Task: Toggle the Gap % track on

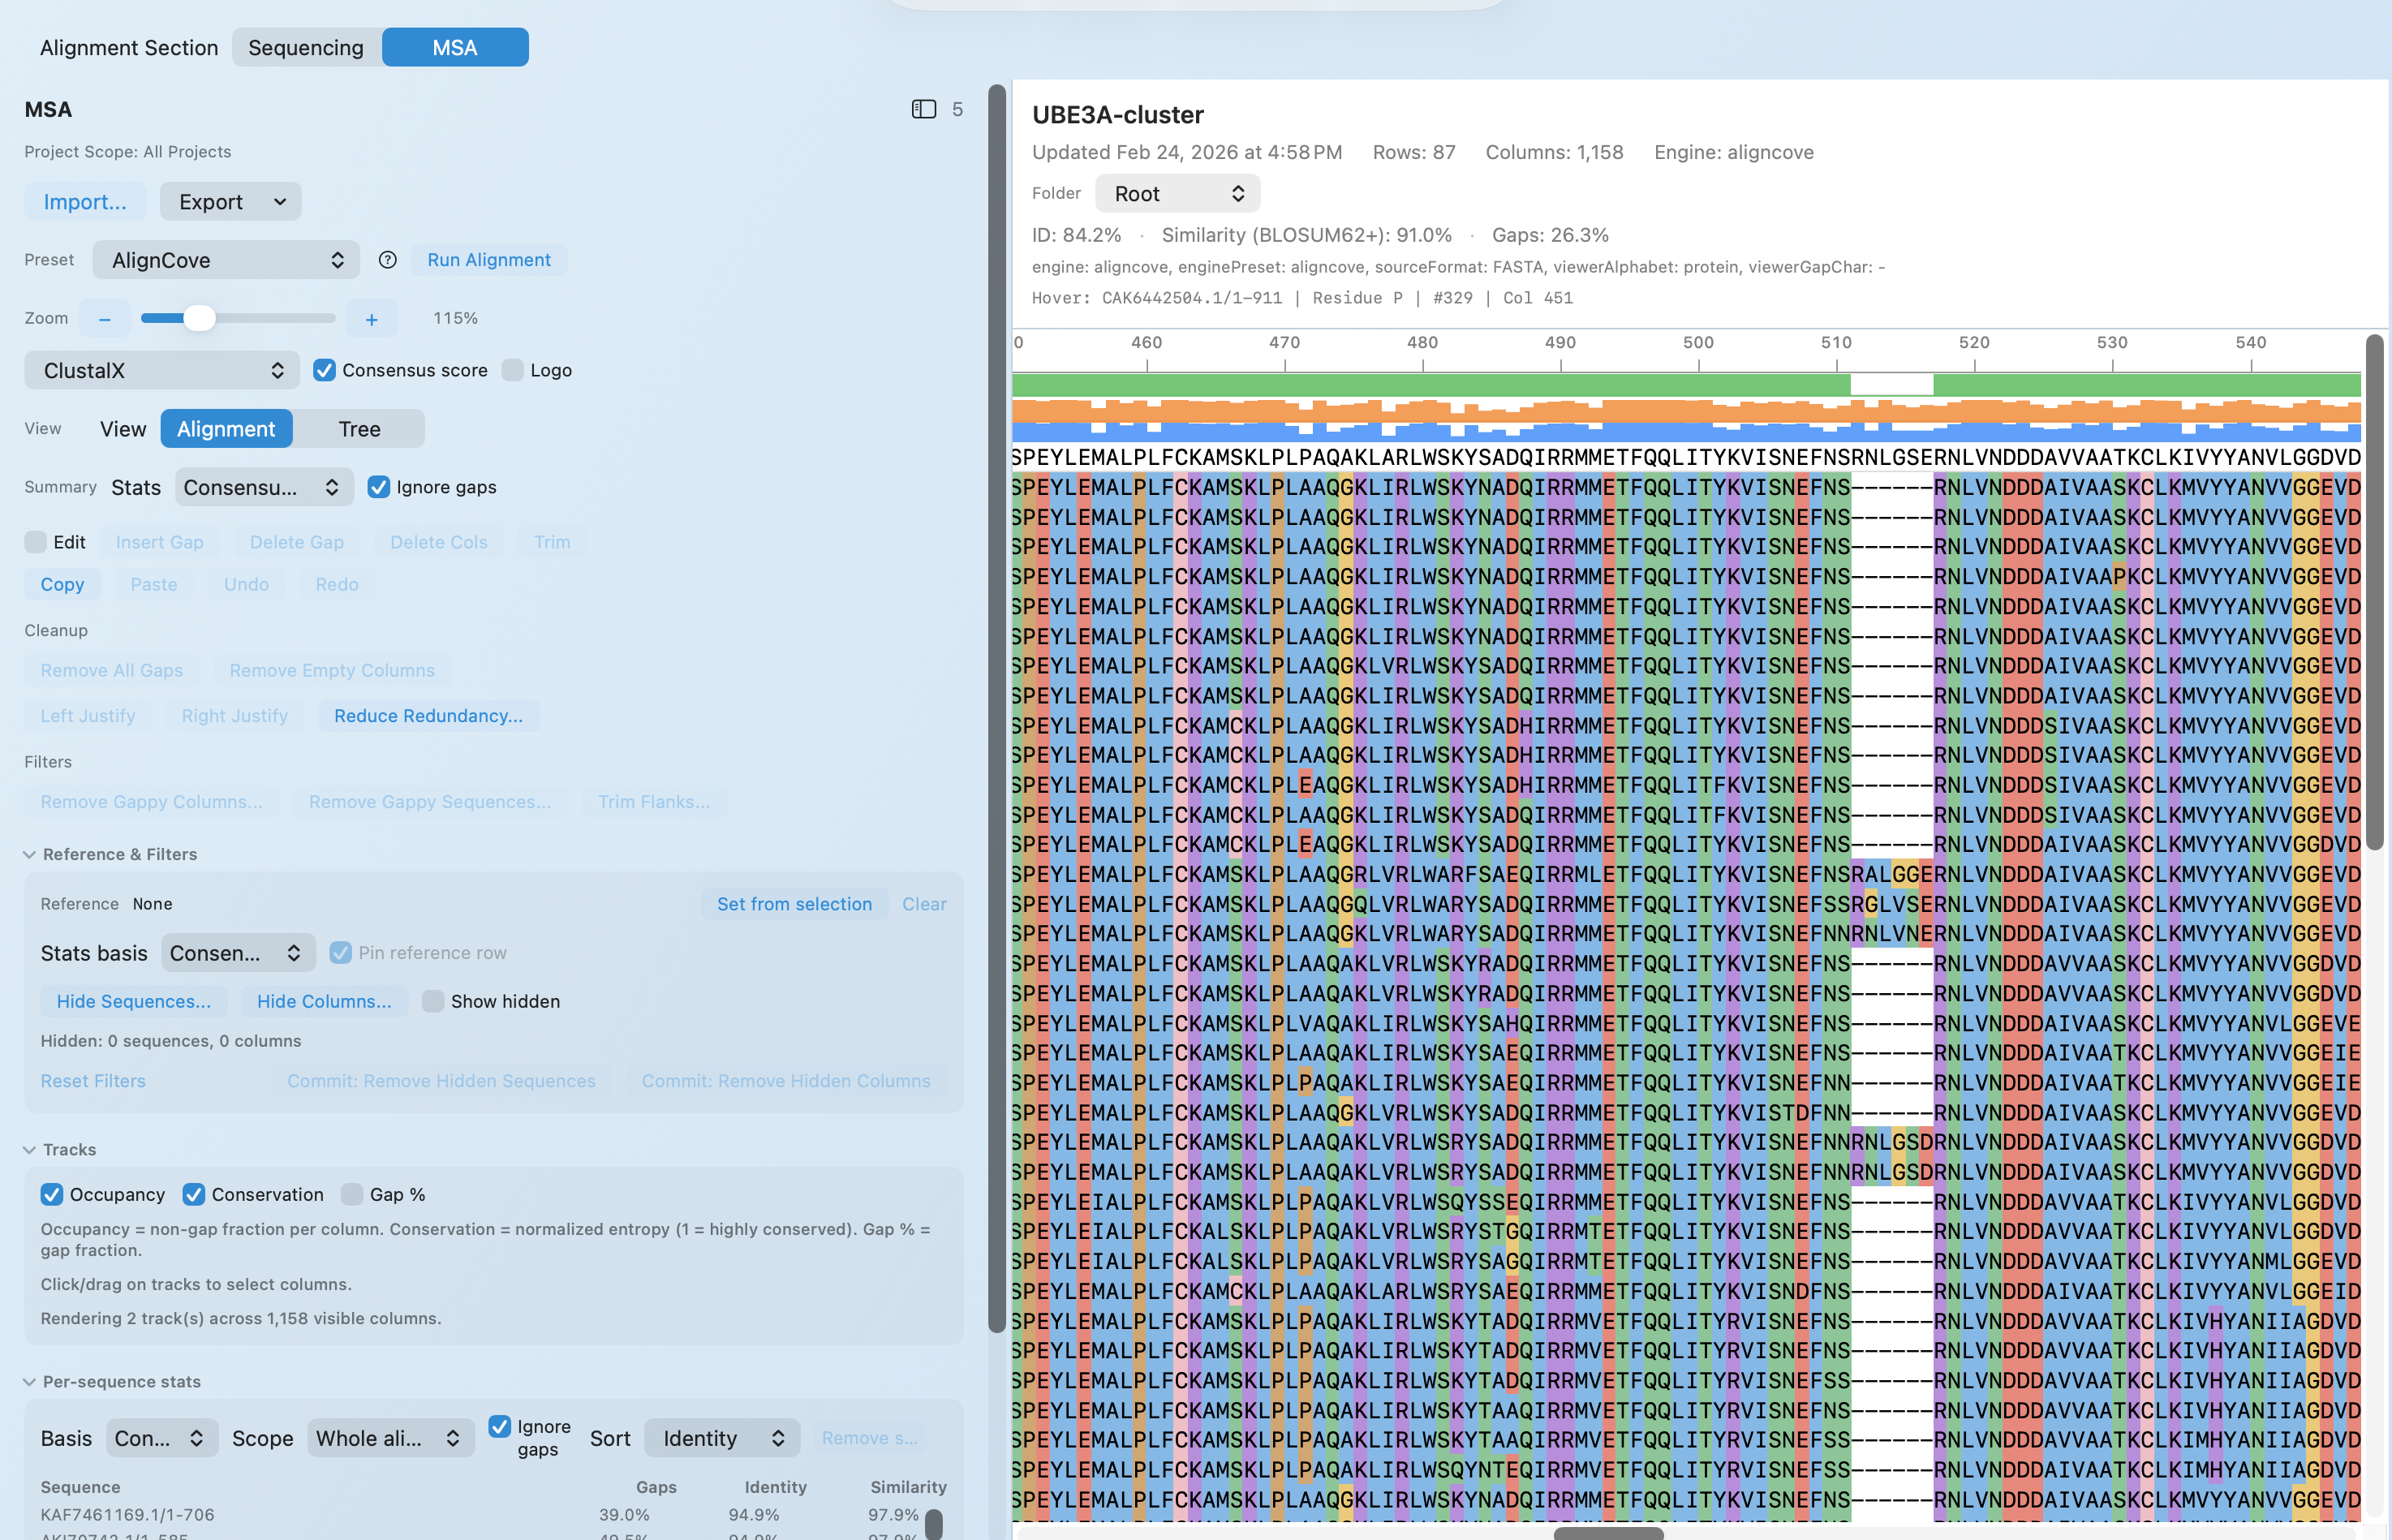Action: point(352,1194)
